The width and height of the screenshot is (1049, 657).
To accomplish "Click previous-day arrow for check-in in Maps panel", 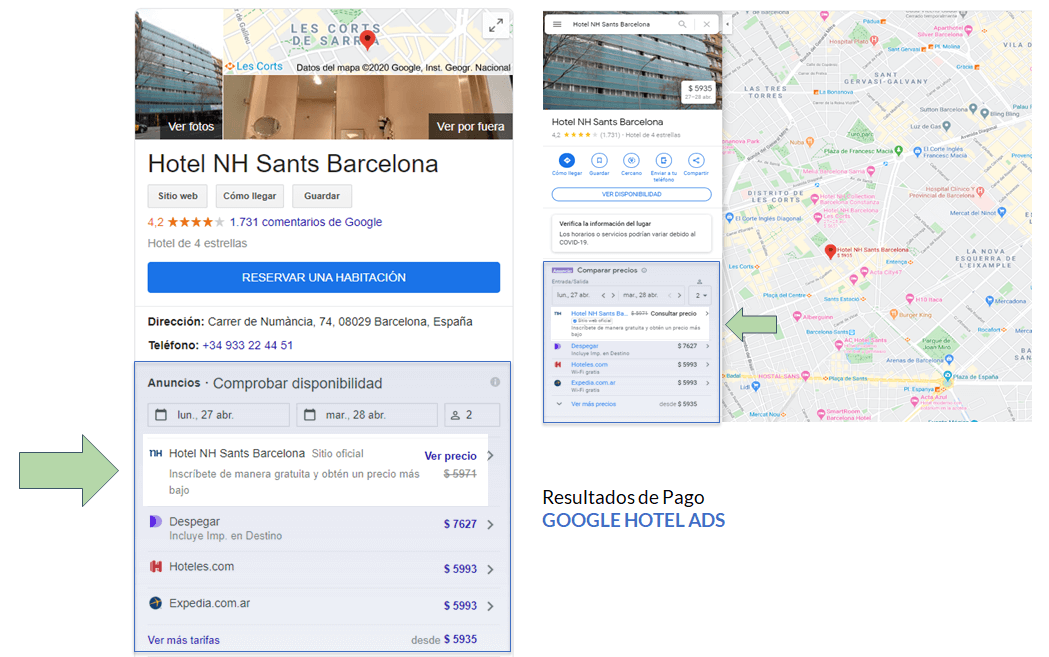I will [603, 295].
